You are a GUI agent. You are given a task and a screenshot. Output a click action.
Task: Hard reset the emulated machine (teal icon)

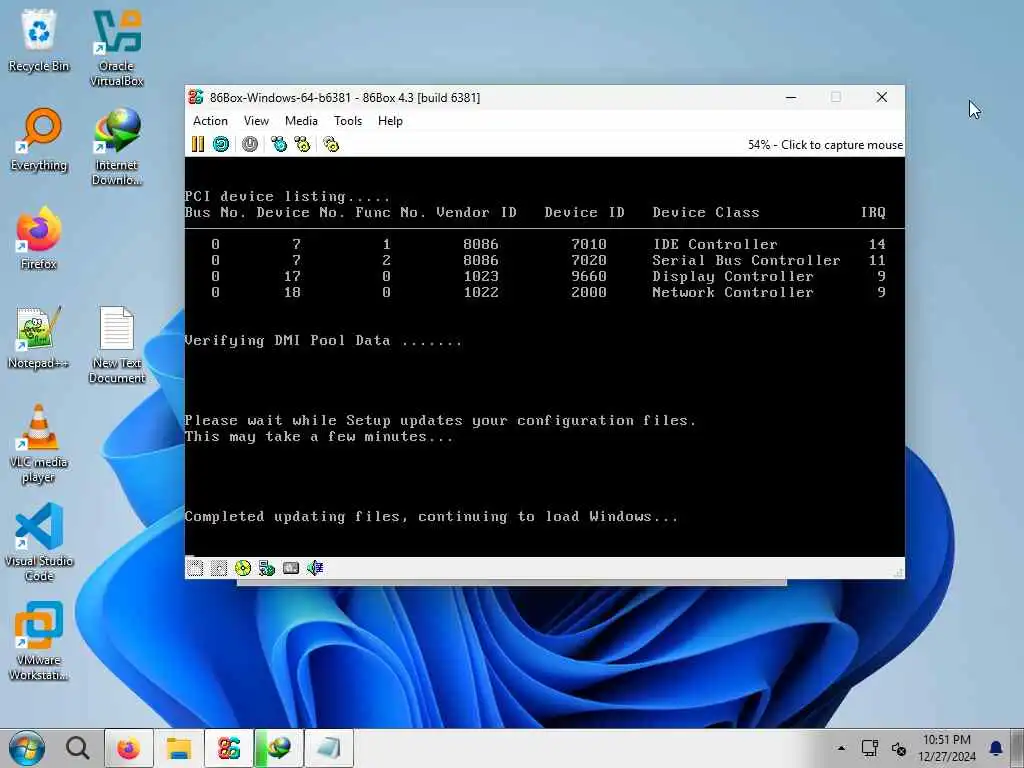coord(221,144)
